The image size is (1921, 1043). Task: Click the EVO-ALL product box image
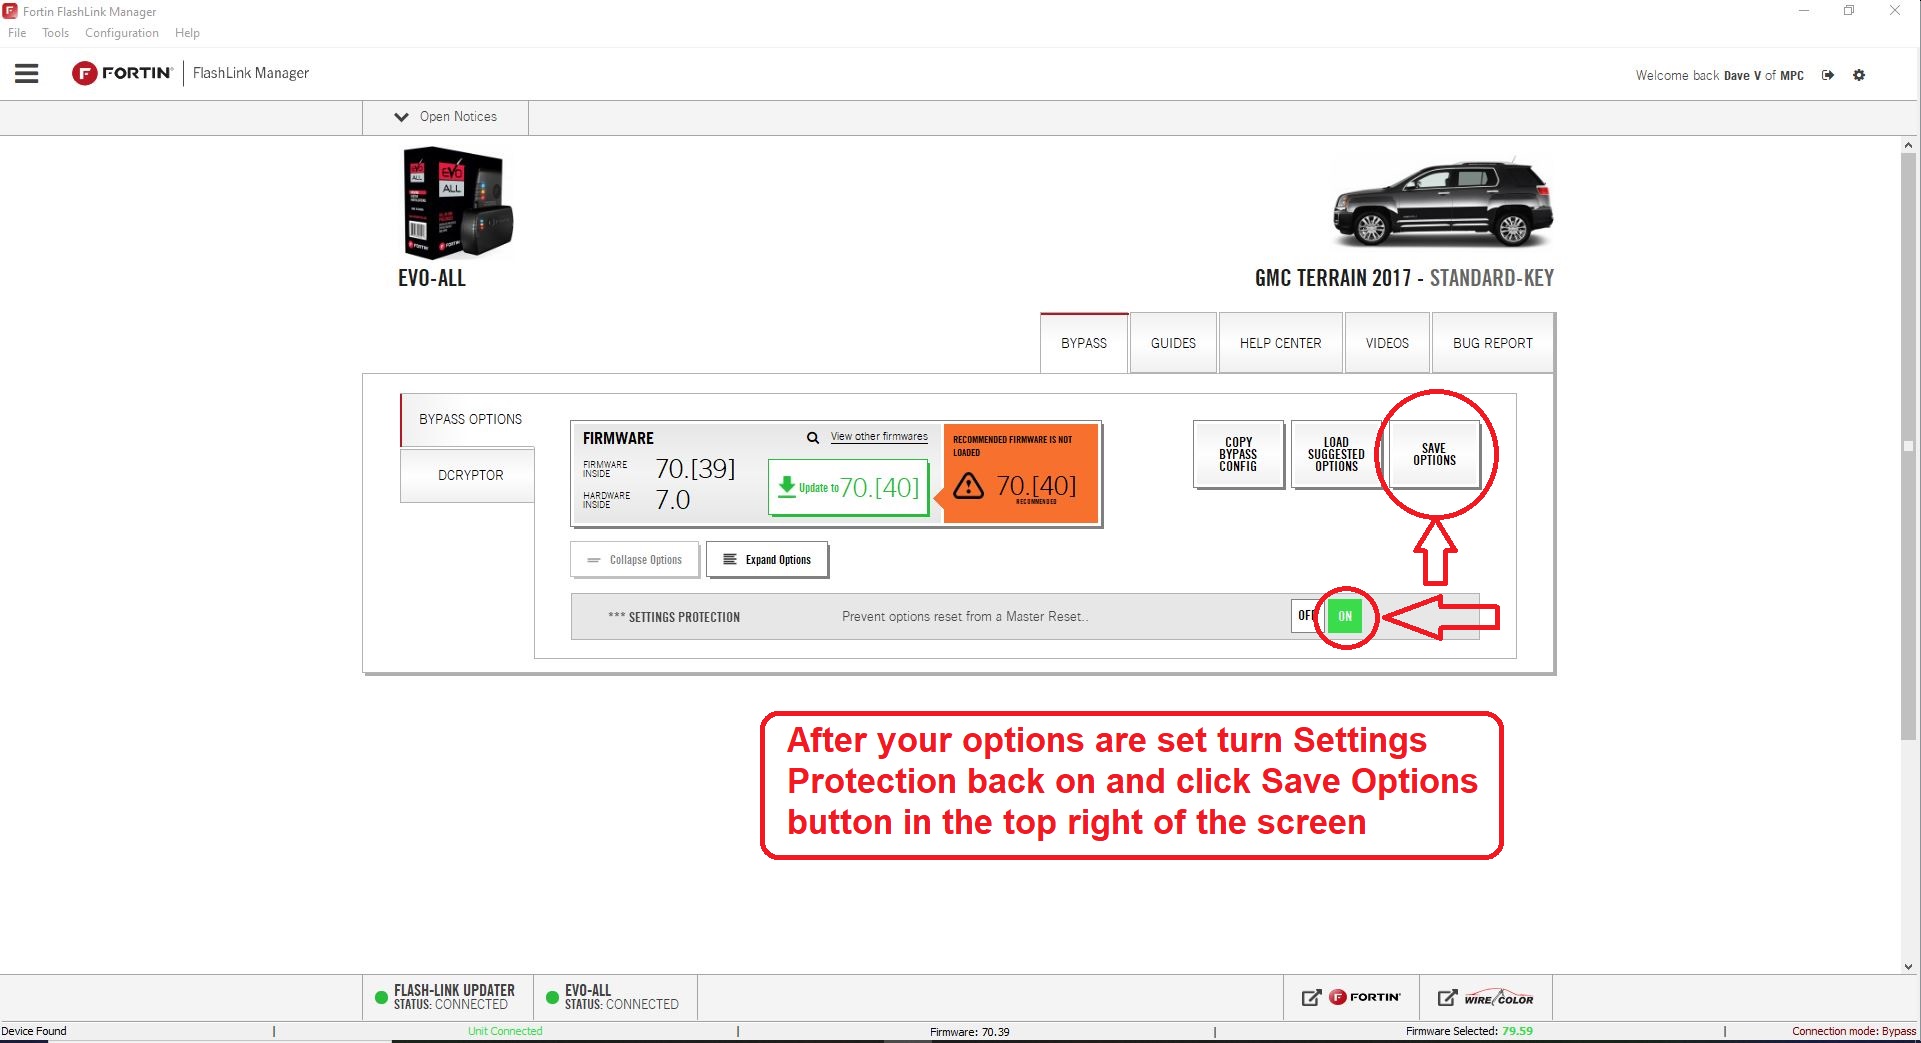pos(458,204)
